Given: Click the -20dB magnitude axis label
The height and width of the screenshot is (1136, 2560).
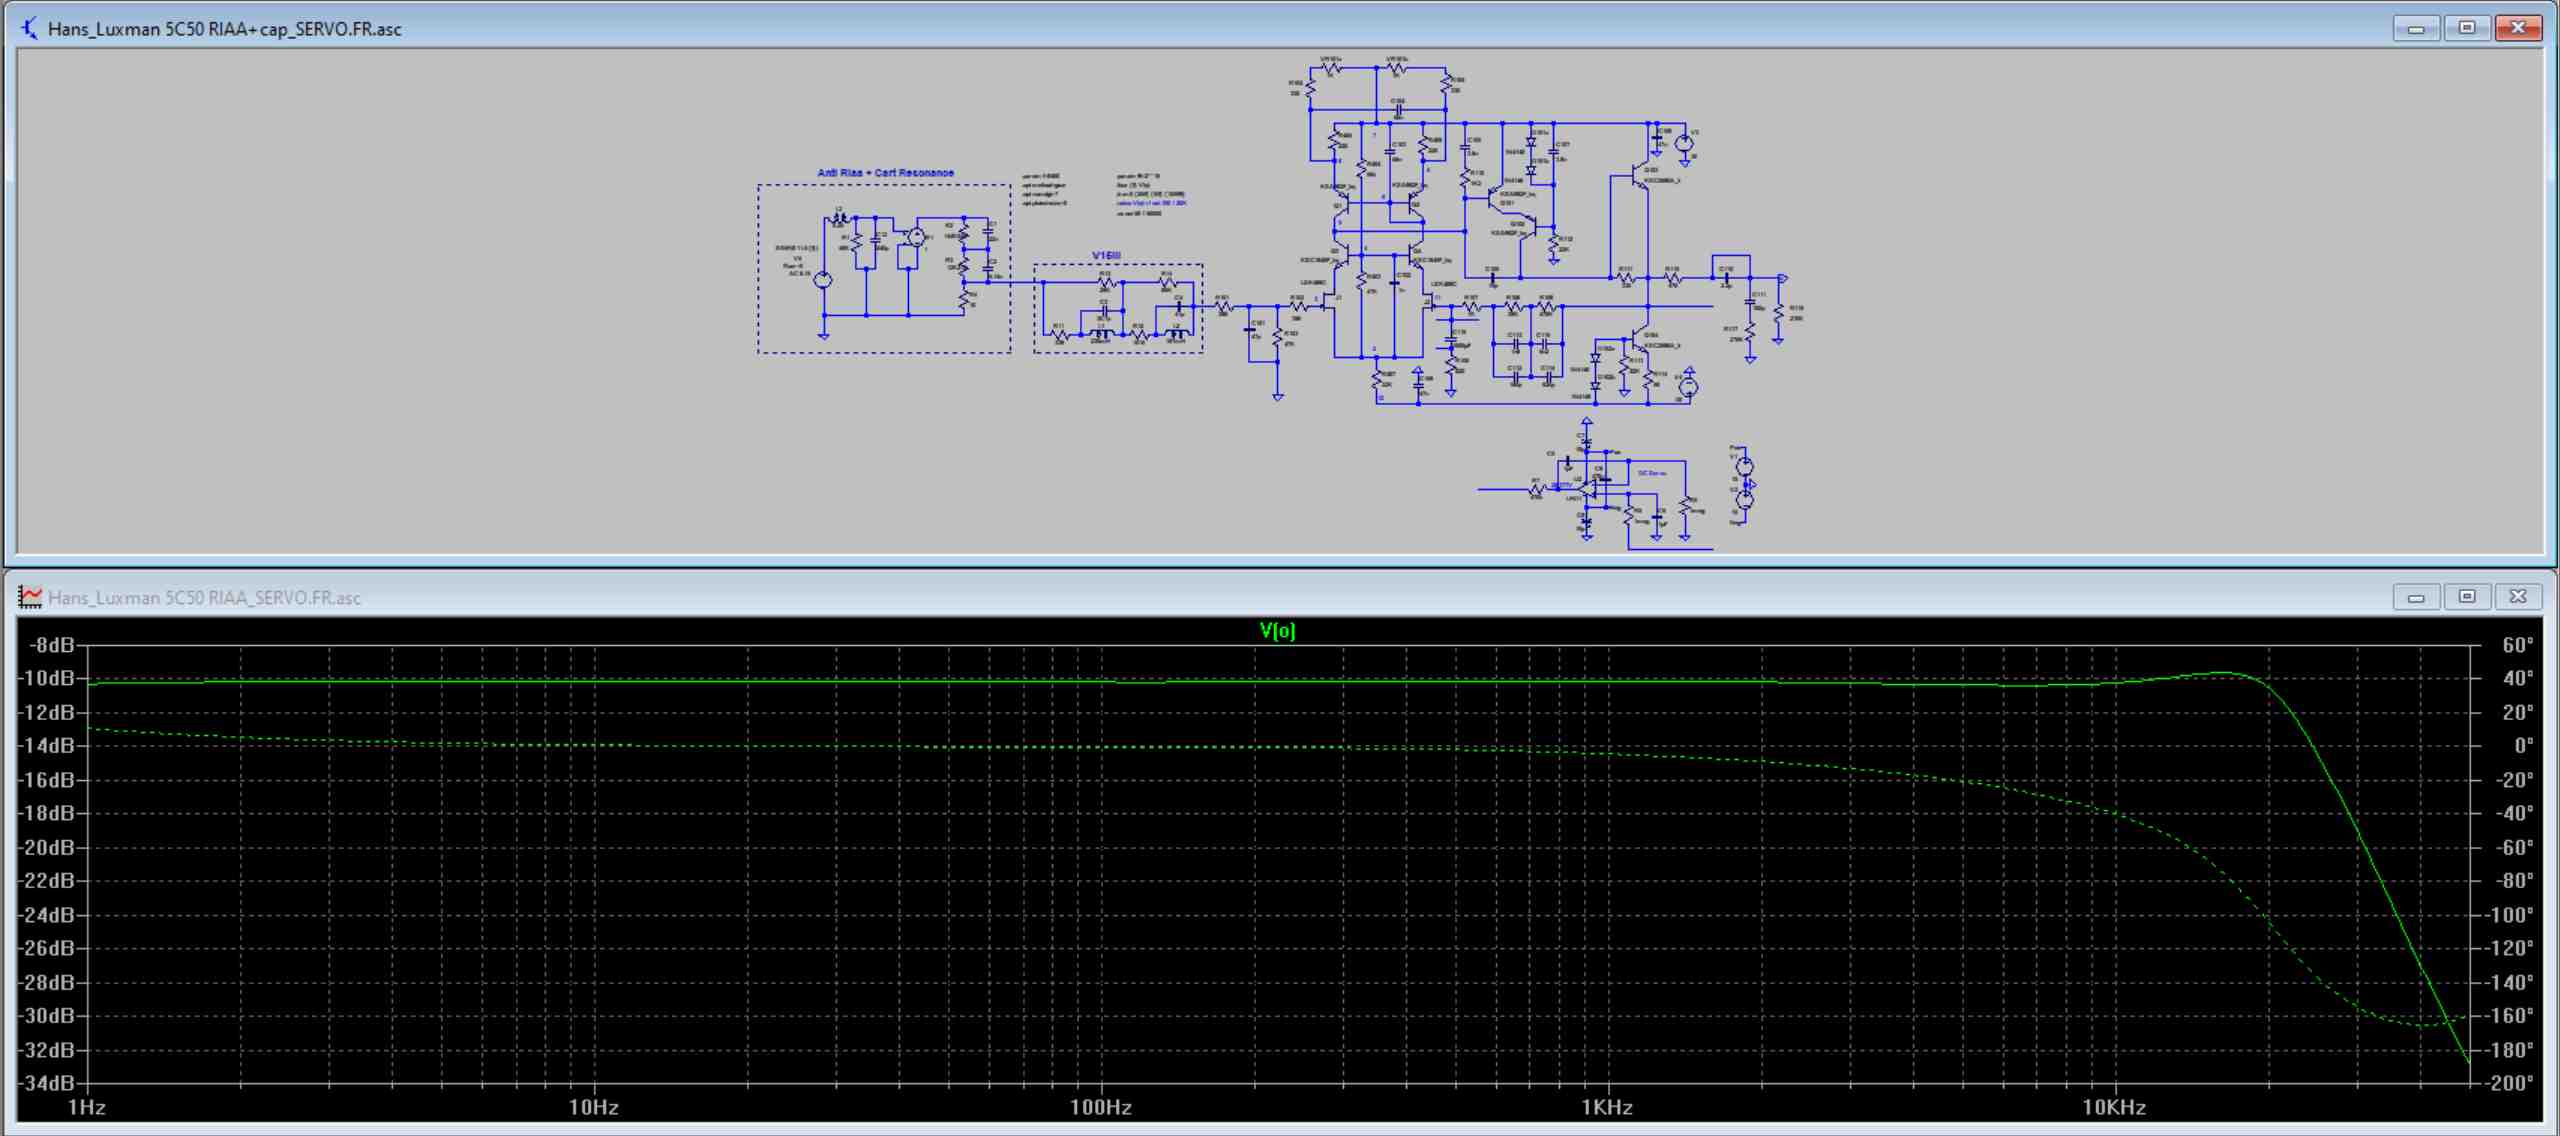Looking at the screenshot, I should tap(47, 847).
